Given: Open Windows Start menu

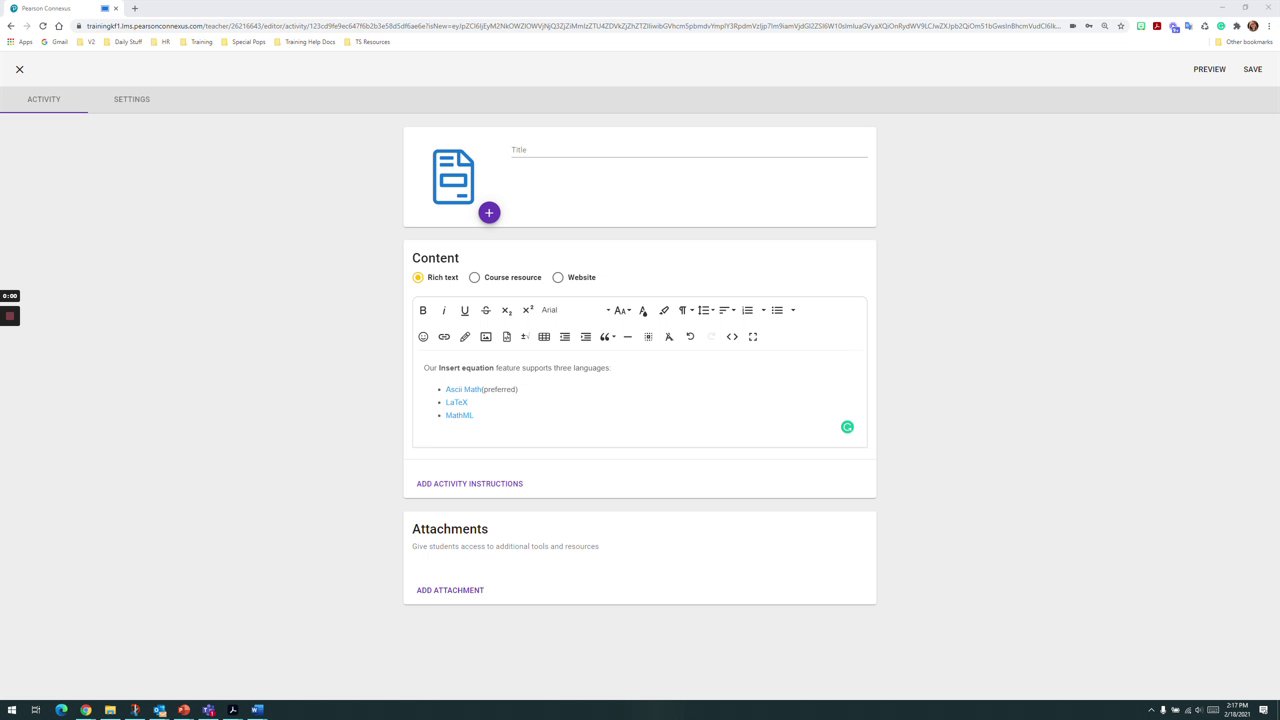Looking at the screenshot, I should click(12, 710).
